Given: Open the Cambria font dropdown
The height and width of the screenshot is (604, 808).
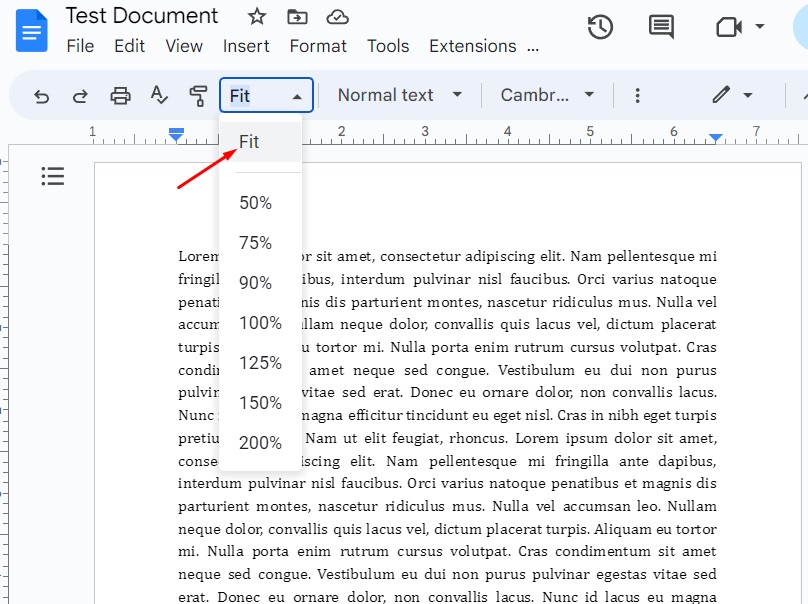Looking at the screenshot, I should point(547,95).
